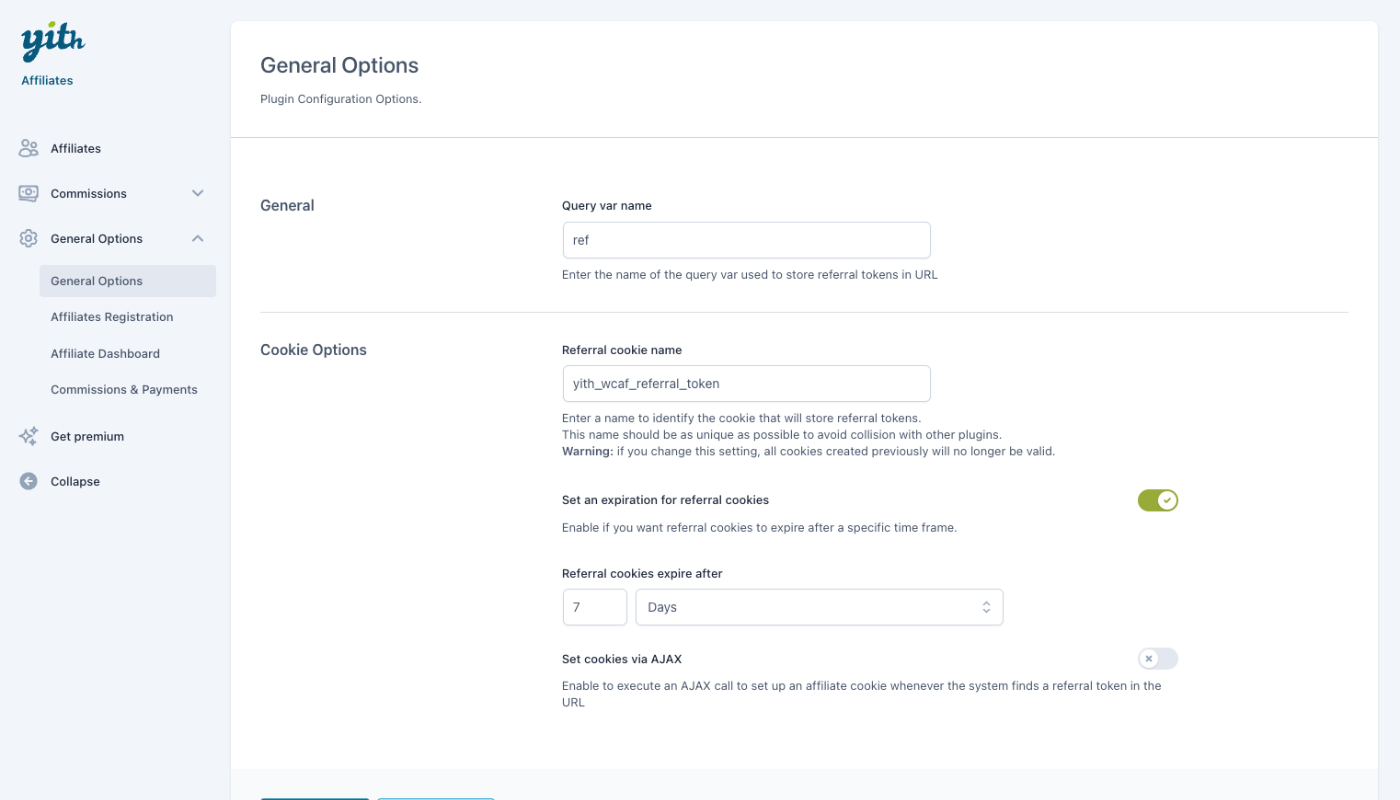
Task: Collapse the General Options submenu chevron
Action: pos(198,238)
